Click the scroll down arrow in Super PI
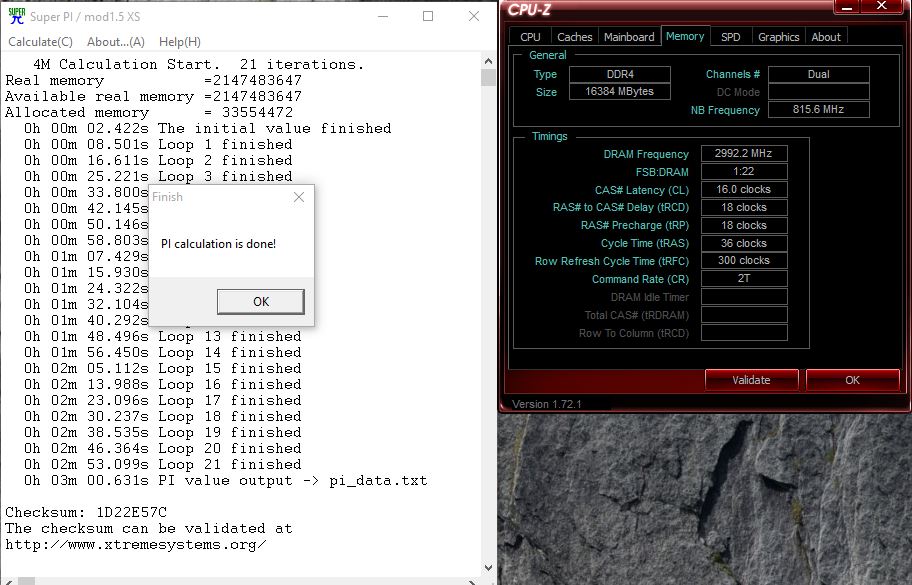The width and height of the screenshot is (912, 585). [488, 568]
